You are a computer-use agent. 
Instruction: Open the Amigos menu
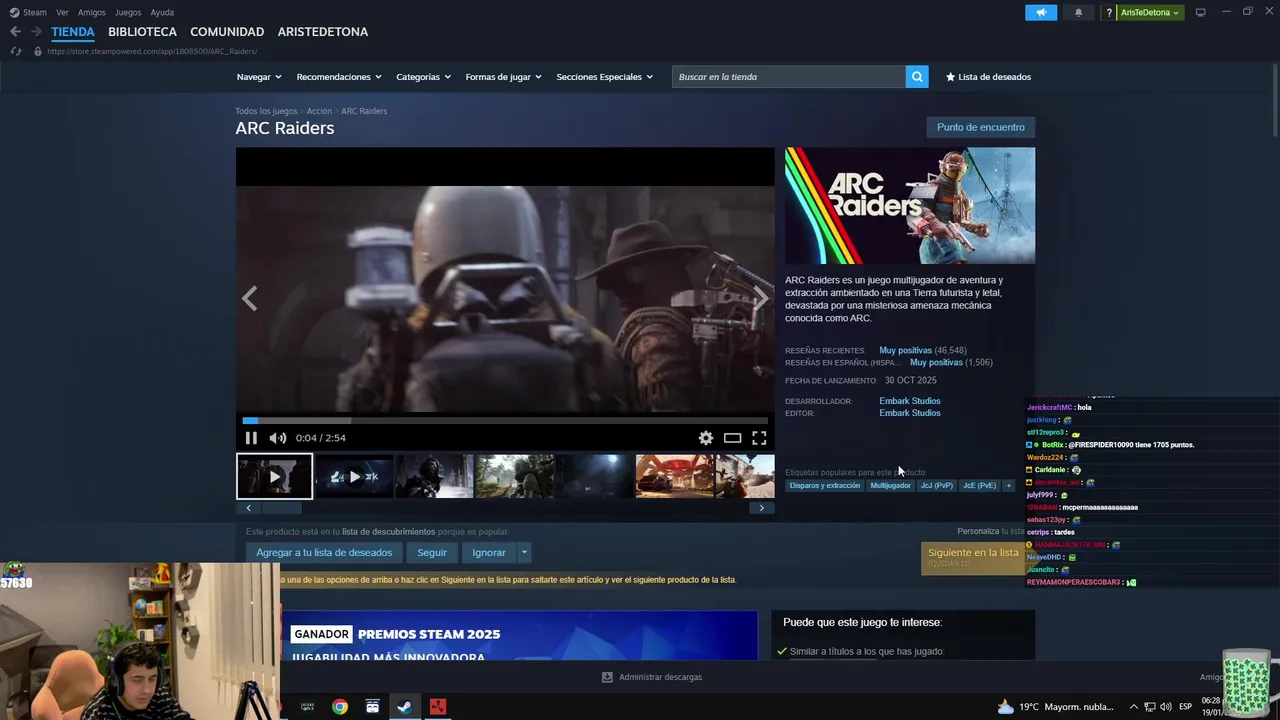coord(92,13)
